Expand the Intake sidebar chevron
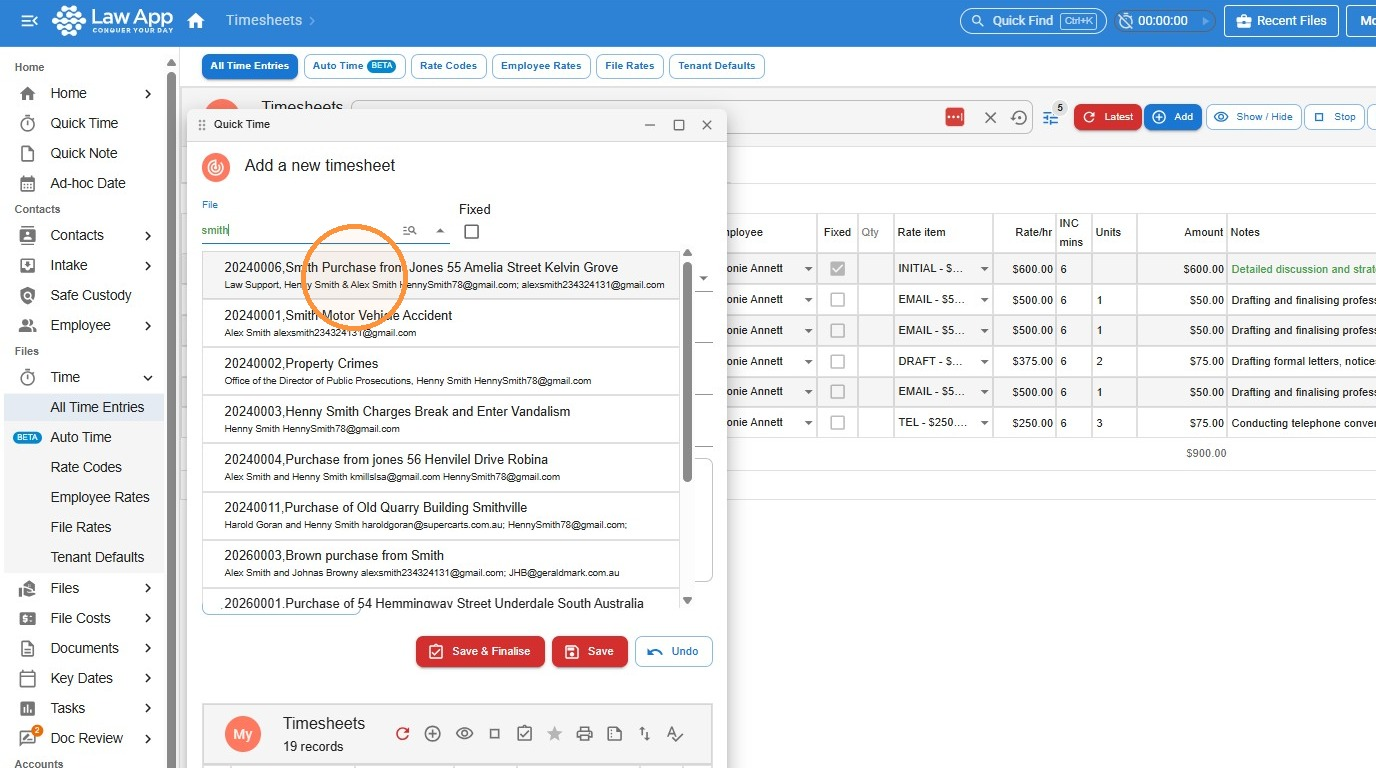This screenshot has height=768, width=1376. pyautogui.click(x=148, y=266)
